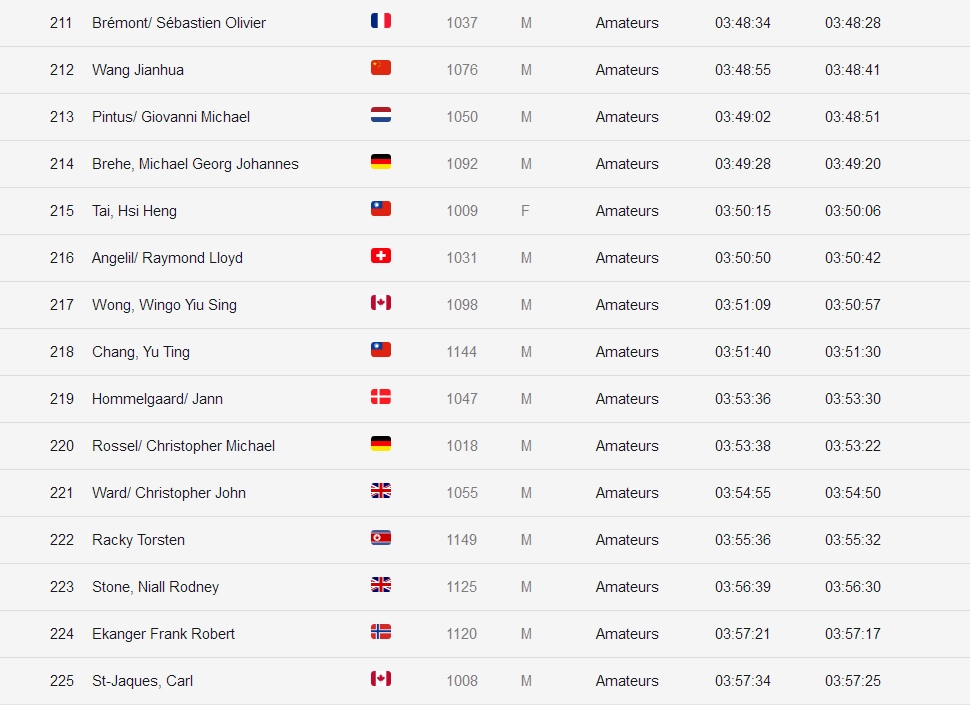Image resolution: width=970 pixels, height=705 pixels.
Task: Click the Netherlands flag in Pintus row
Action: pyautogui.click(x=380, y=115)
